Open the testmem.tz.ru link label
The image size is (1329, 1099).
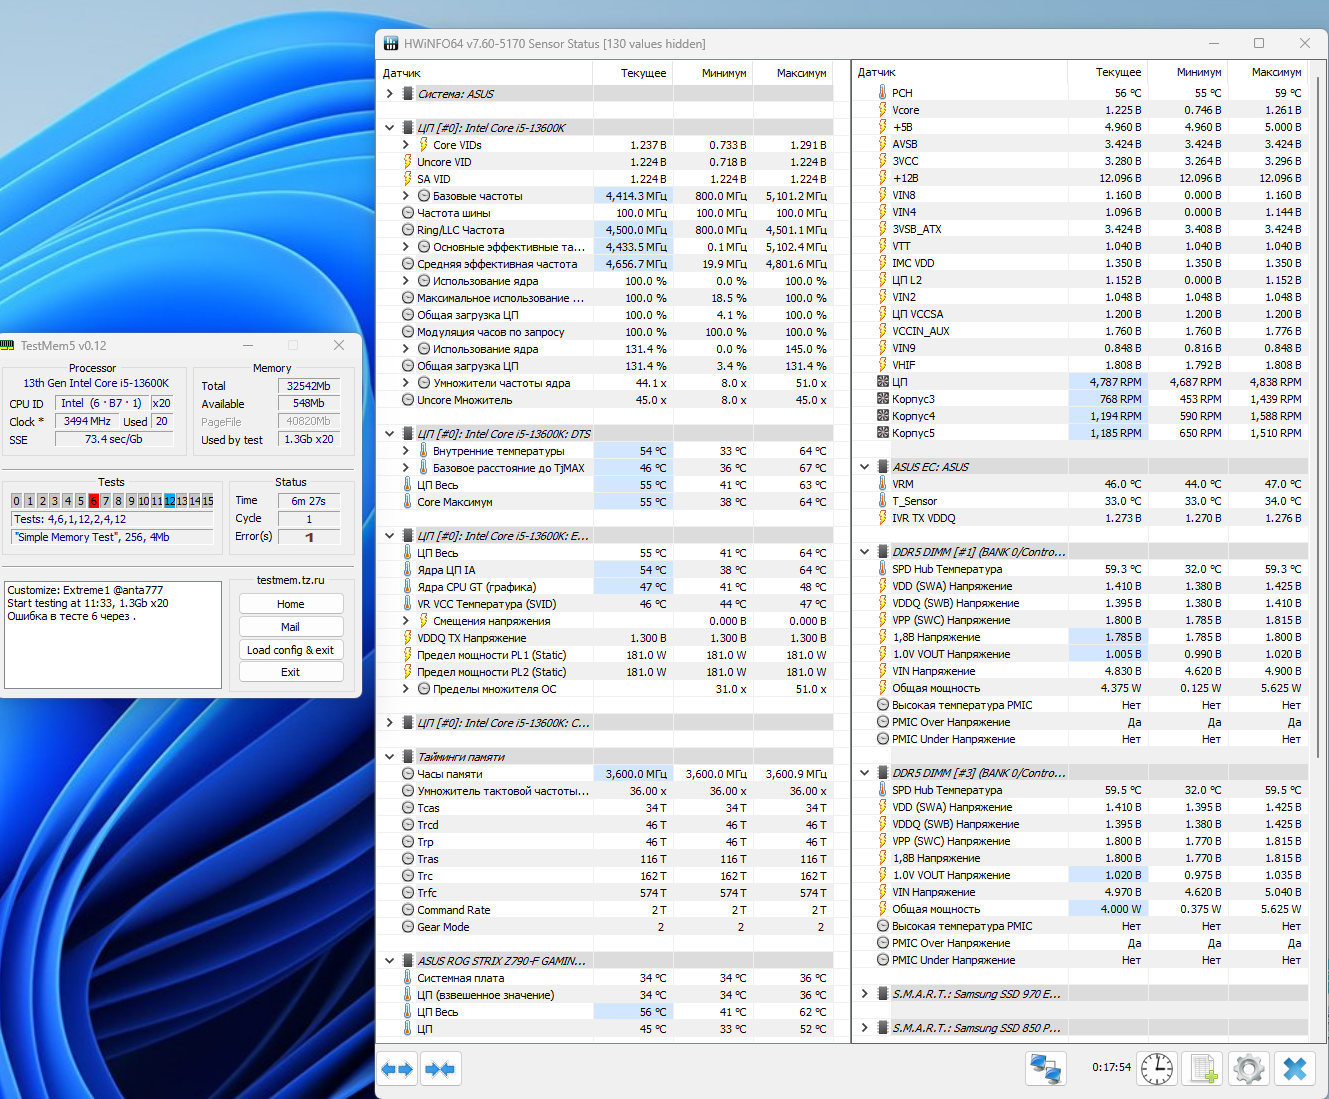291,580
